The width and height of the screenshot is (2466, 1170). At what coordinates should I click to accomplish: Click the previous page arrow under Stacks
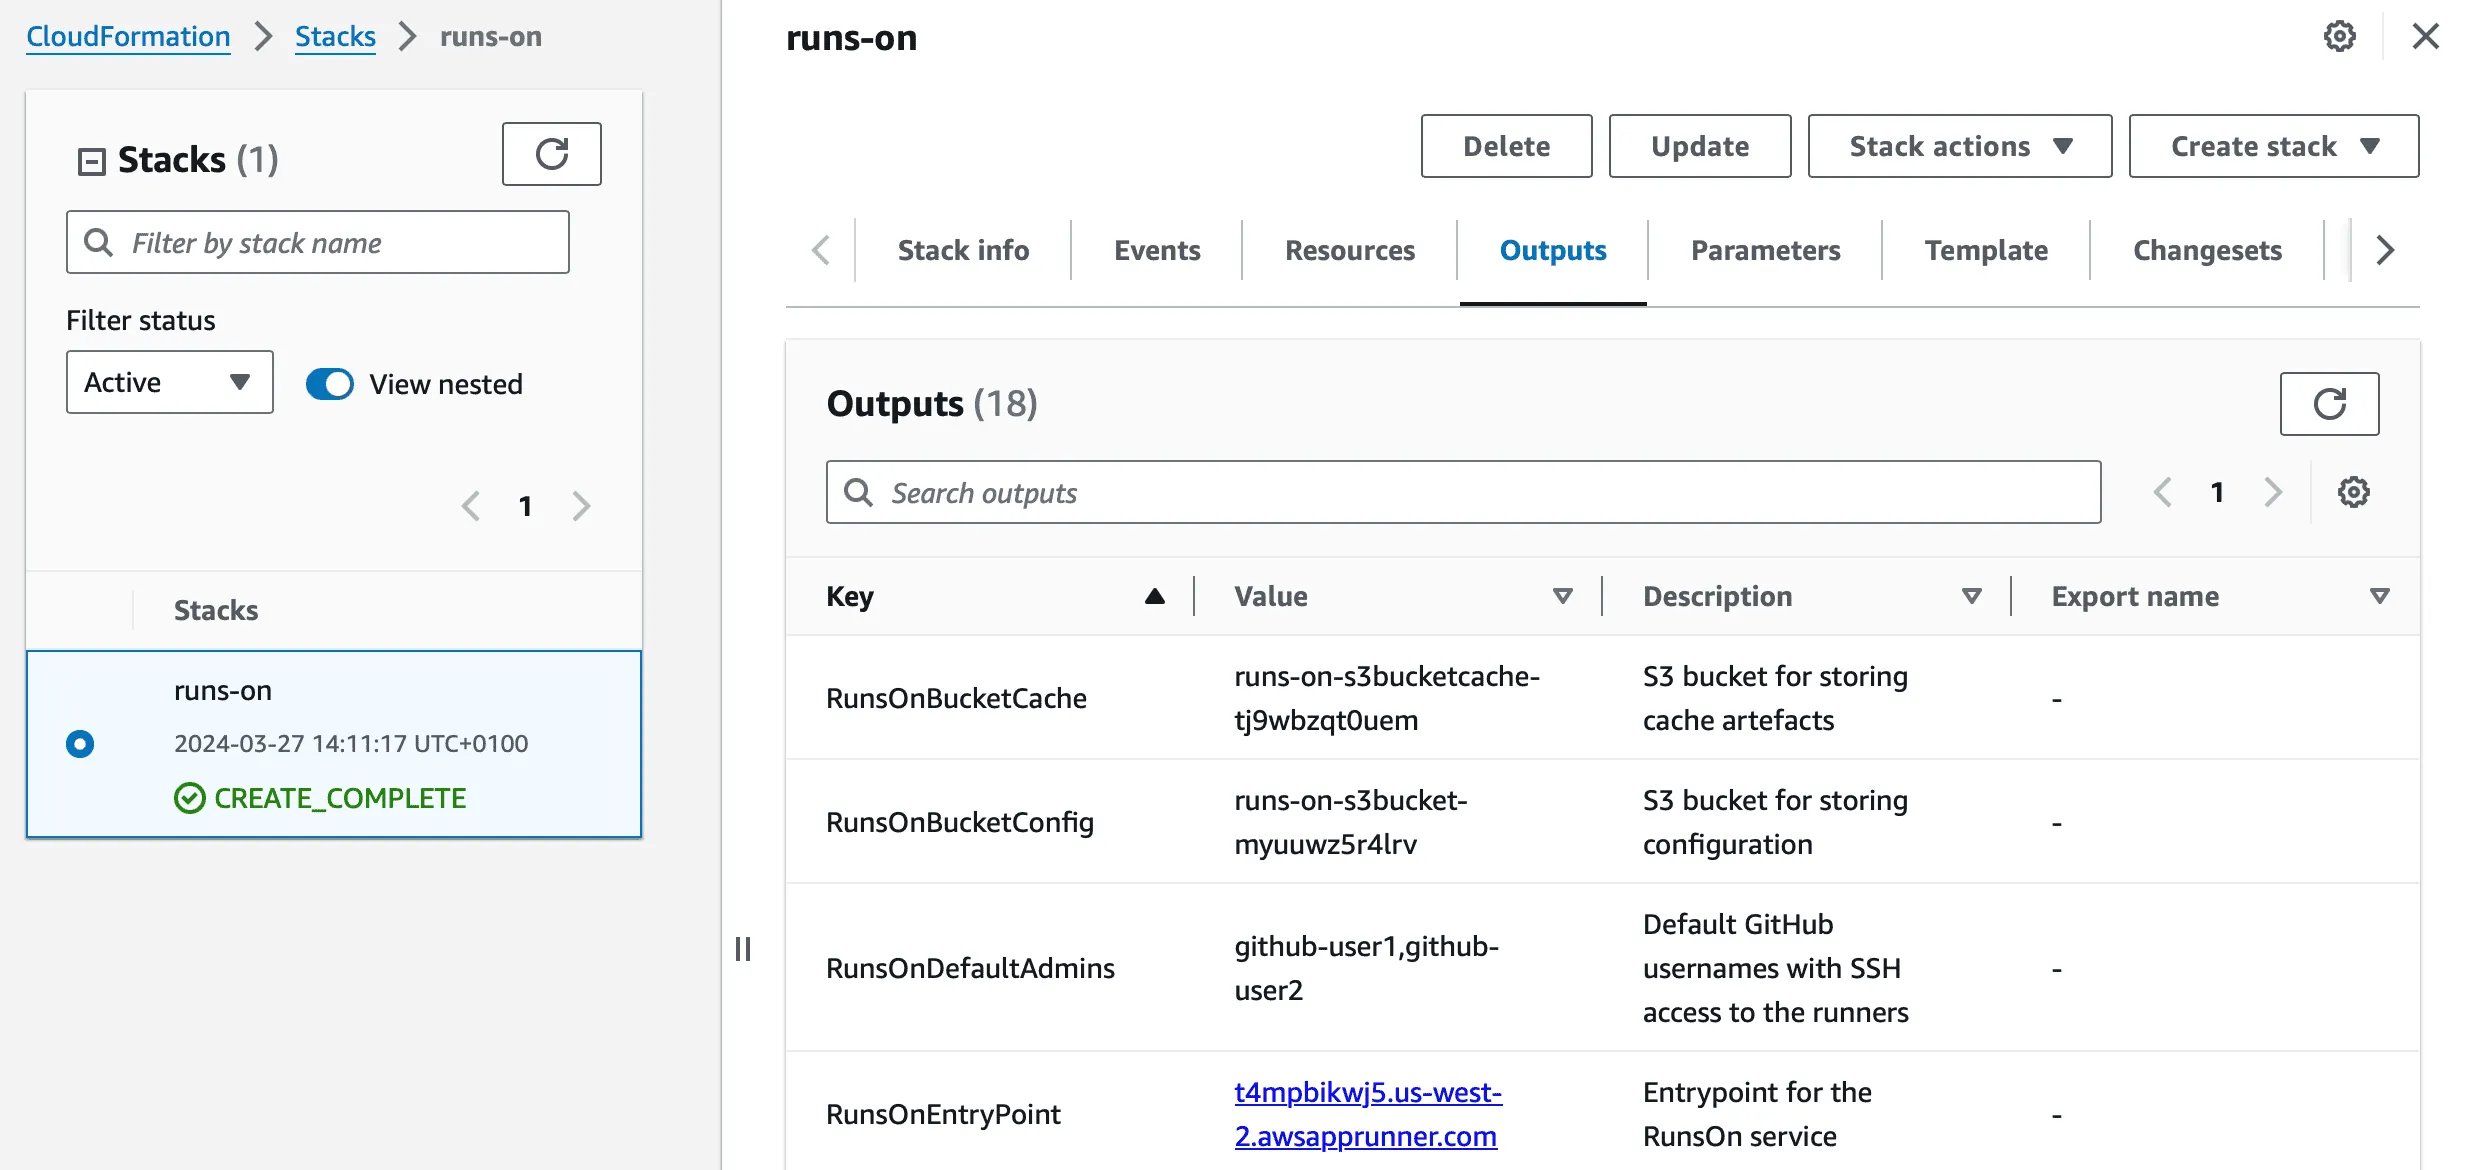point(470,506)
